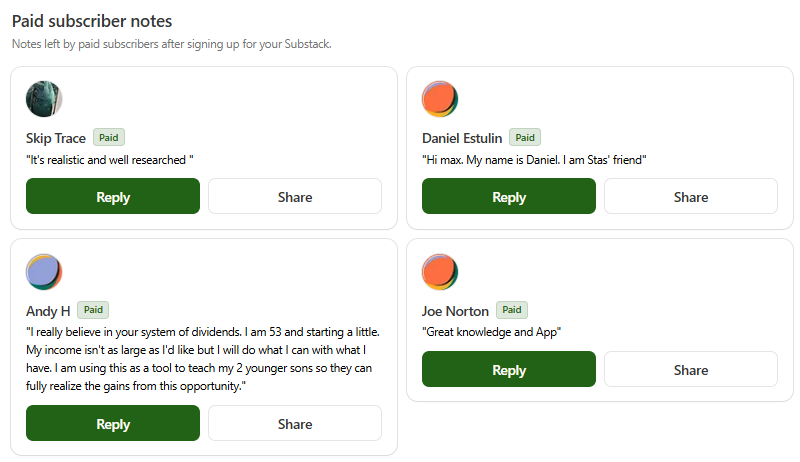800x462 pixels.
Task: Share Joe Norton's note
Action: [x=691, y=370]
